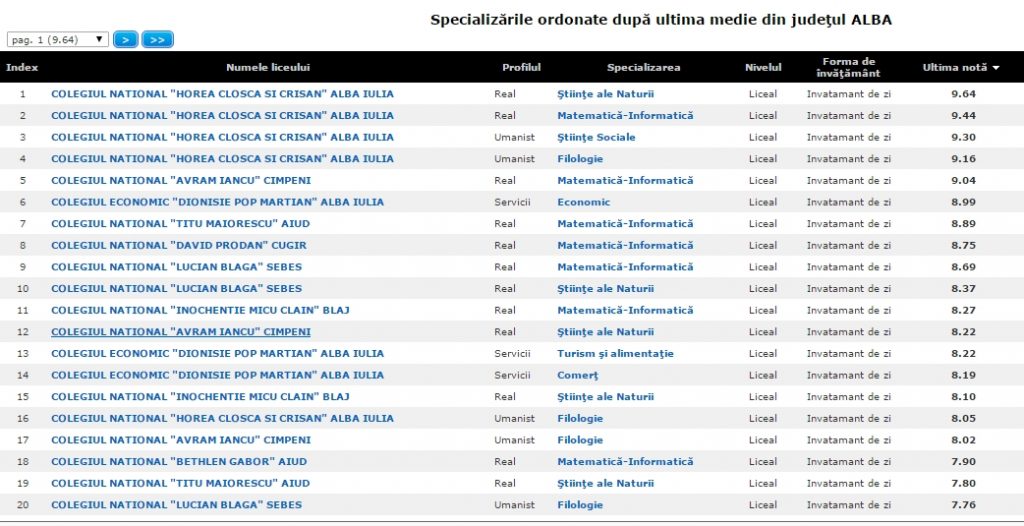Jump to last page with >> button
The width and height of the screenshot is (1024, 526).
(x=157, y=40)
